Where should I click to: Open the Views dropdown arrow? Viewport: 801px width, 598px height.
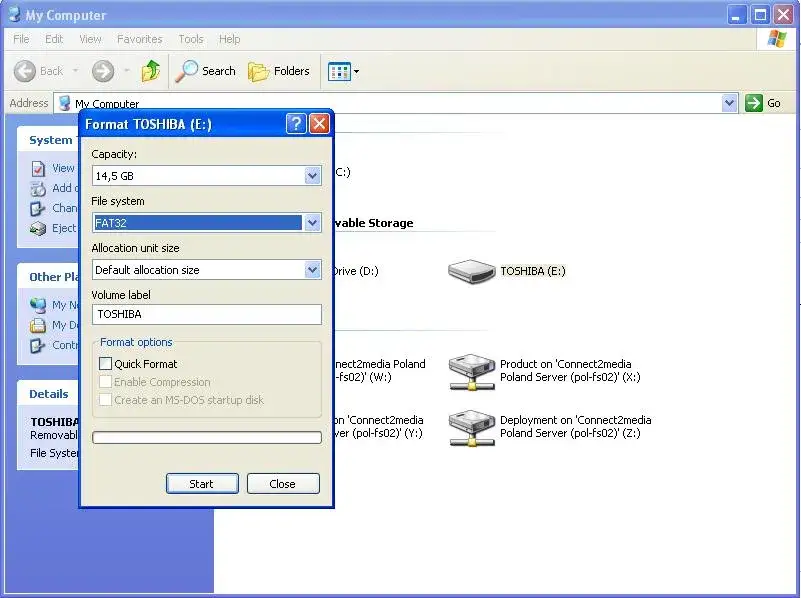[x=357, y=71]
